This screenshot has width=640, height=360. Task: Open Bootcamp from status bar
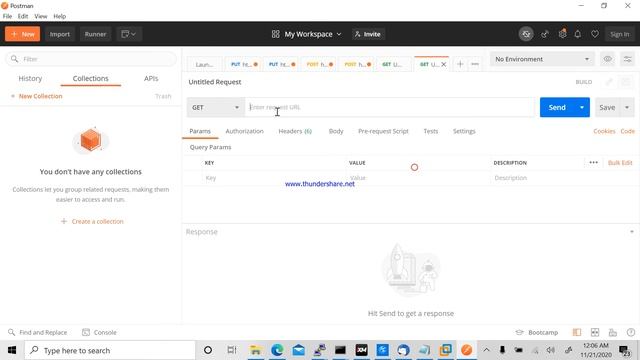[537, 332]
